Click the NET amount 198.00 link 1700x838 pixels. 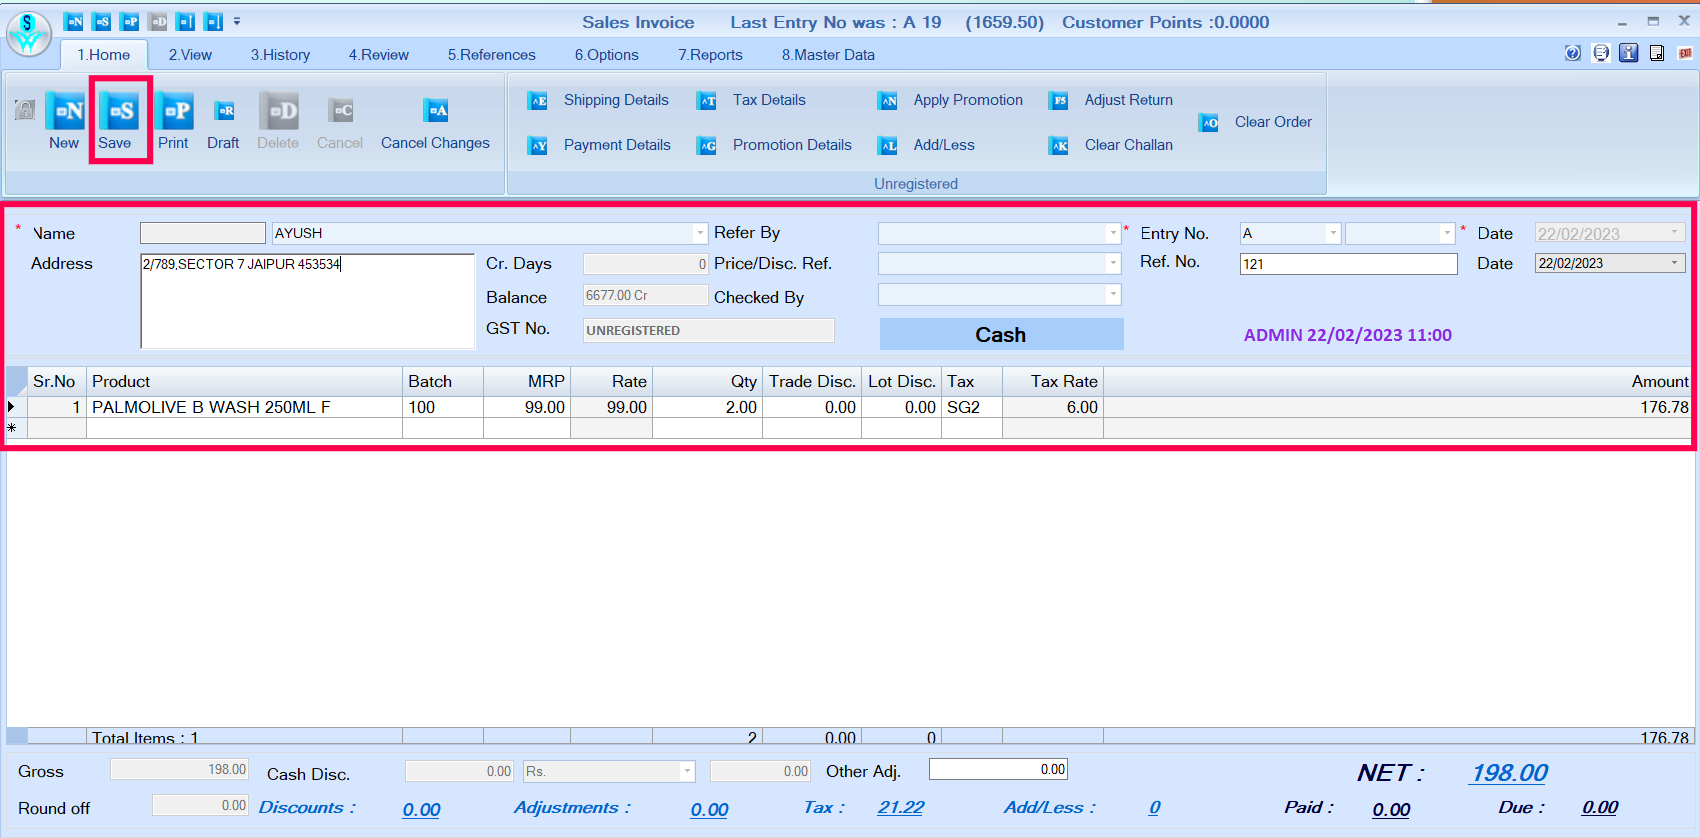tap(1509, 773)
